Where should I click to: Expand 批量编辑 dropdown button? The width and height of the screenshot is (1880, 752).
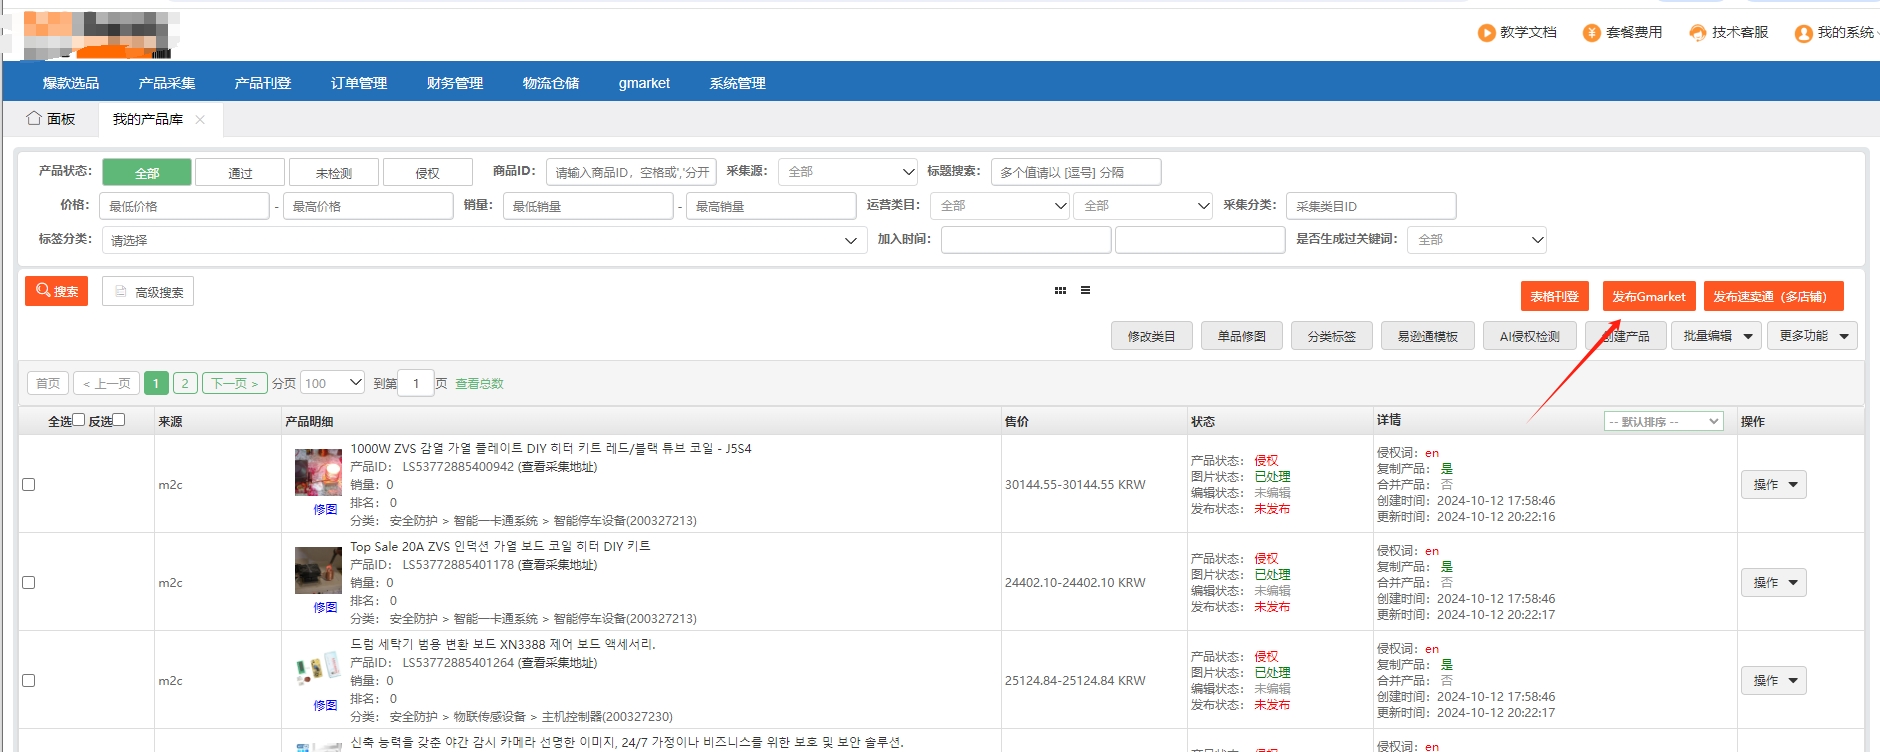pyautogui.click(x=1716, y=336)
